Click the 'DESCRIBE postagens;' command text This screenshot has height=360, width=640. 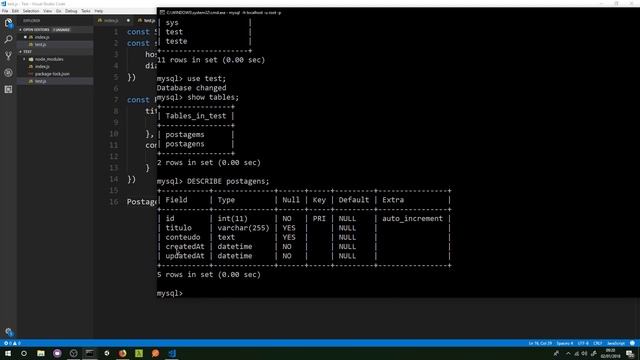coord(228,181)
